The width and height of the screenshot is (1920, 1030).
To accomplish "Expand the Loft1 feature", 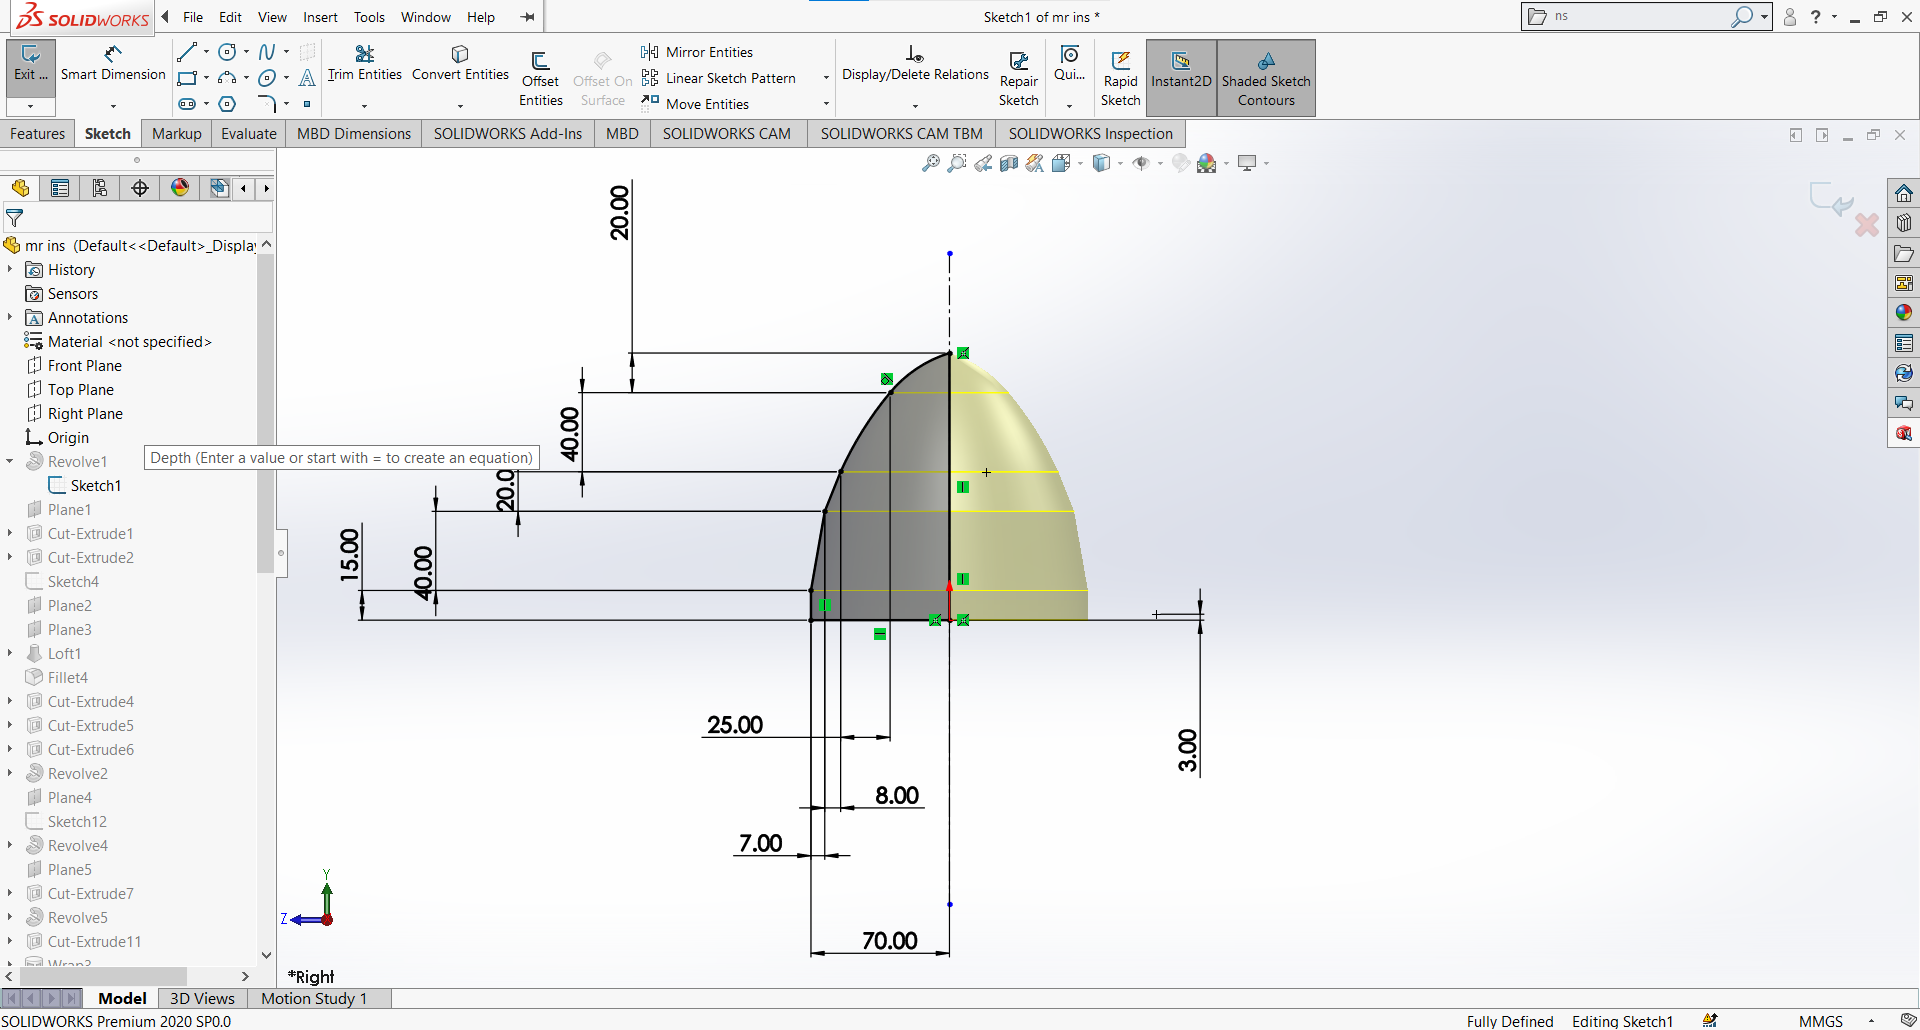I will (x=10, y=653).
